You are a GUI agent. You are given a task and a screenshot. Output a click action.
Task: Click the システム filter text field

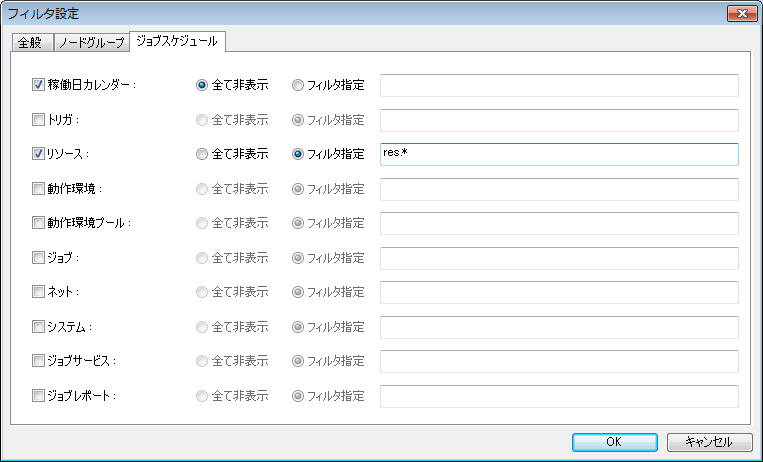click(559, 327)
